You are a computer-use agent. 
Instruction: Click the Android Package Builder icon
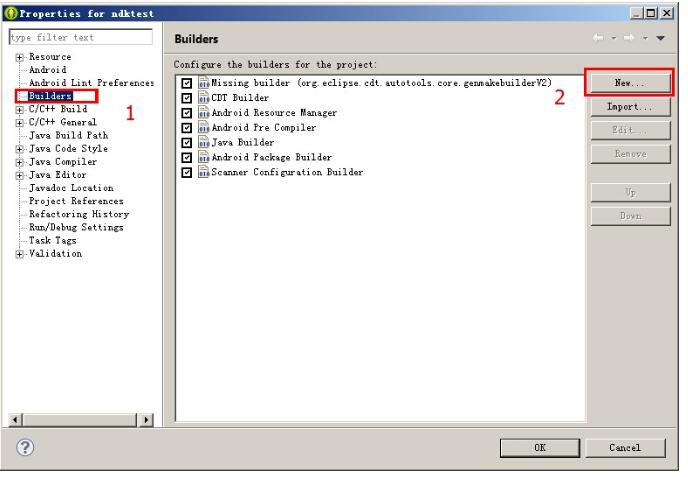[204, 158]
